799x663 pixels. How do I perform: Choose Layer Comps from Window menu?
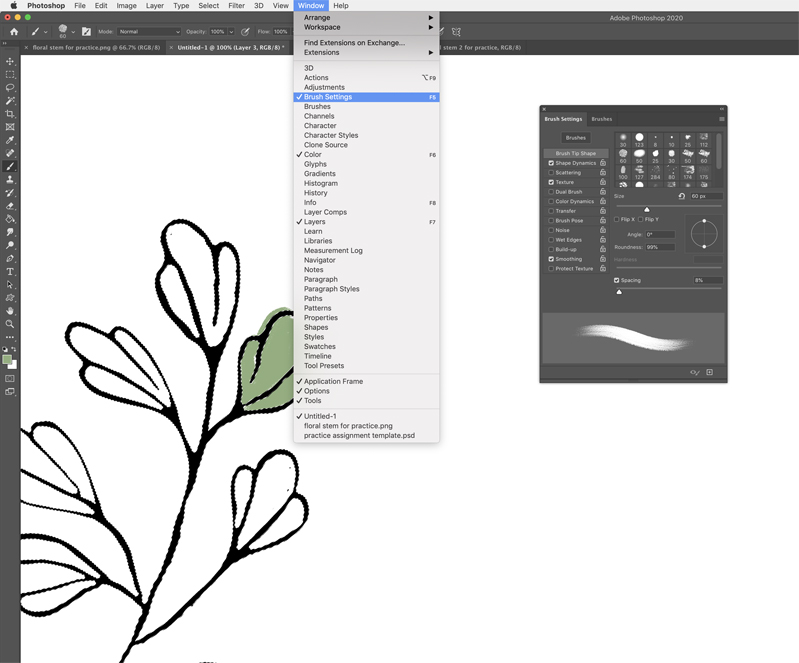click(x=325, y=212)
